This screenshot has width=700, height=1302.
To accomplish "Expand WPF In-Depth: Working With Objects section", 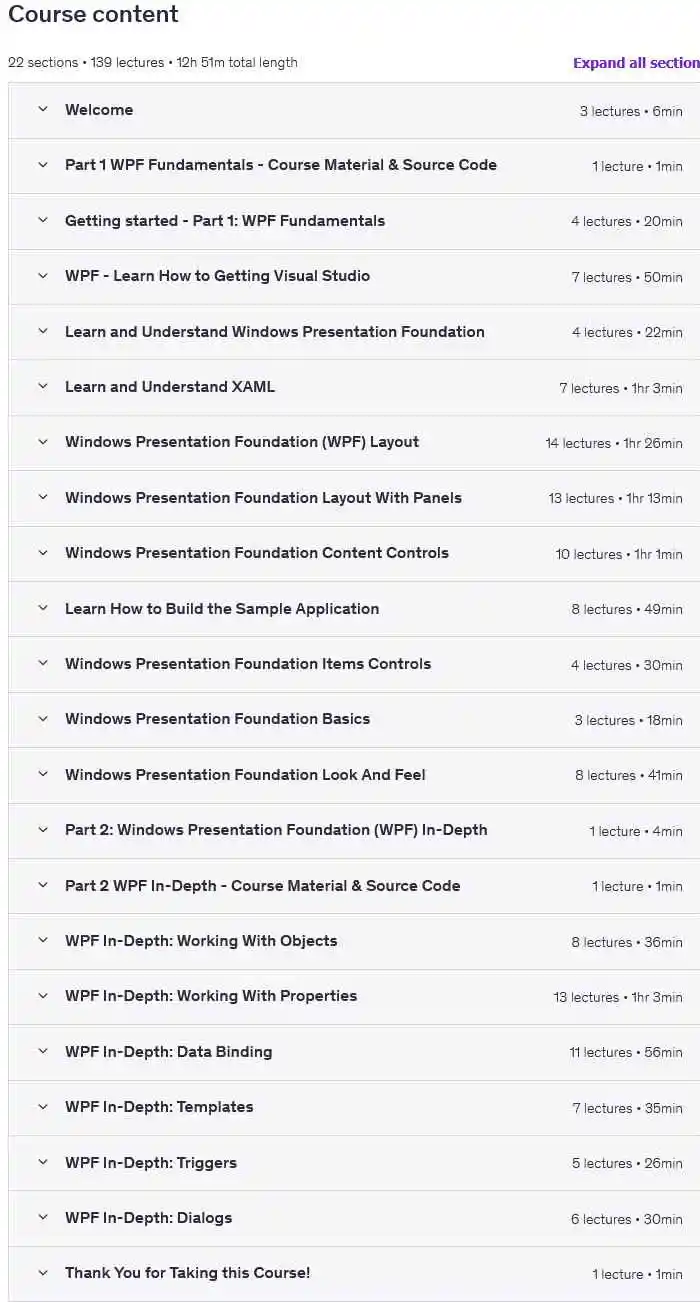I will 201,941.
